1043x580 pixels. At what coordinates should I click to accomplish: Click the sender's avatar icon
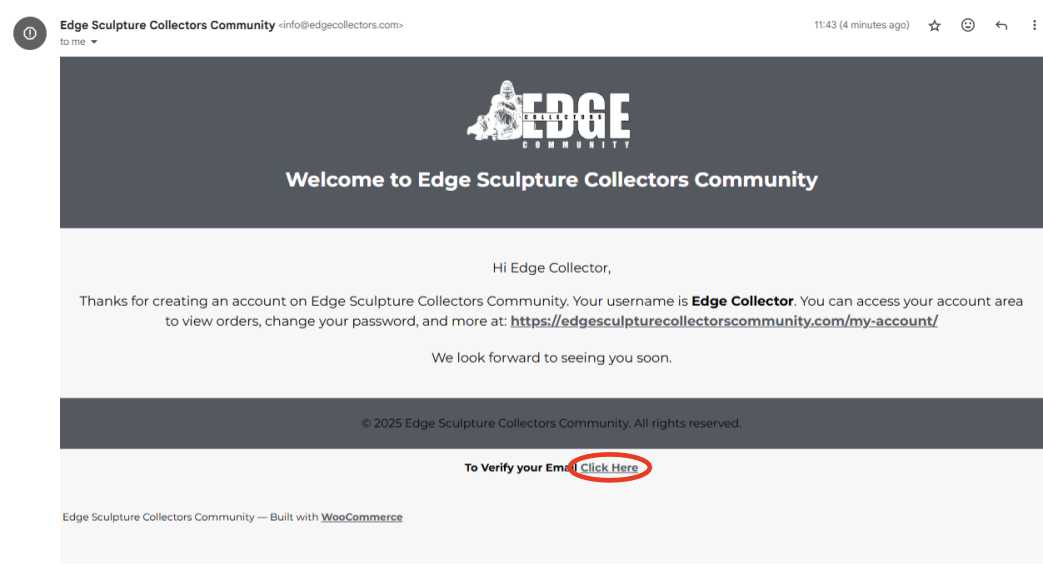pos(30,33)
